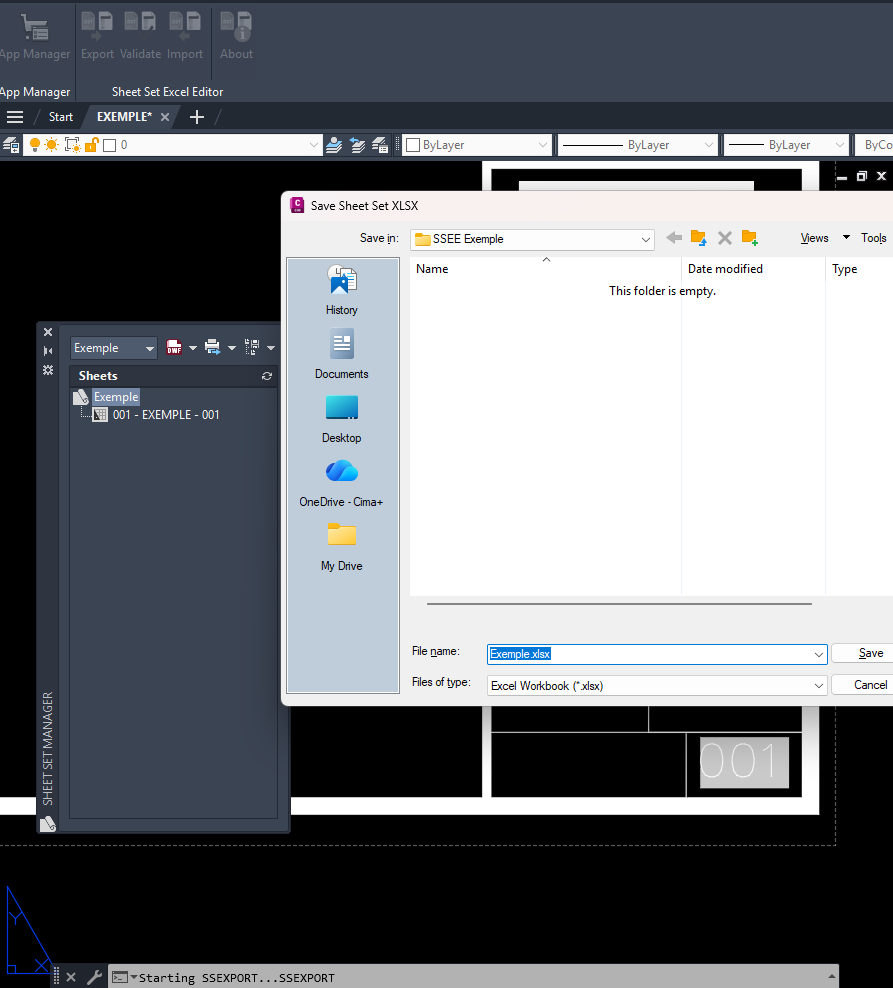Open OneDrive - Cima+ location
This screenshot has width=893, height=988.
point(342,483)
